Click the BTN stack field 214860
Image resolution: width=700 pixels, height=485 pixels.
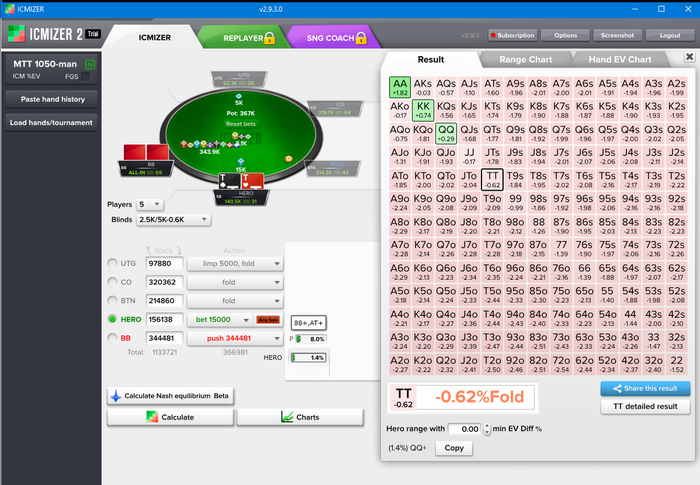pos(164,301)
